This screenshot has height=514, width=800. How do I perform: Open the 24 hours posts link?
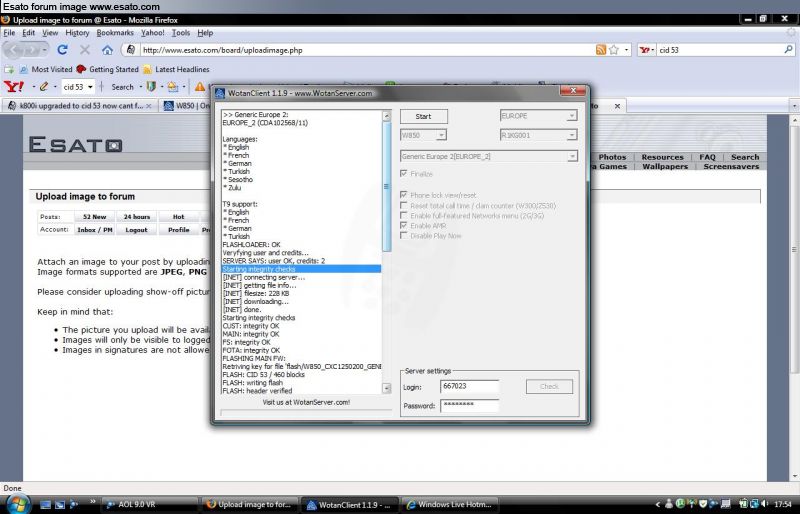137,216
